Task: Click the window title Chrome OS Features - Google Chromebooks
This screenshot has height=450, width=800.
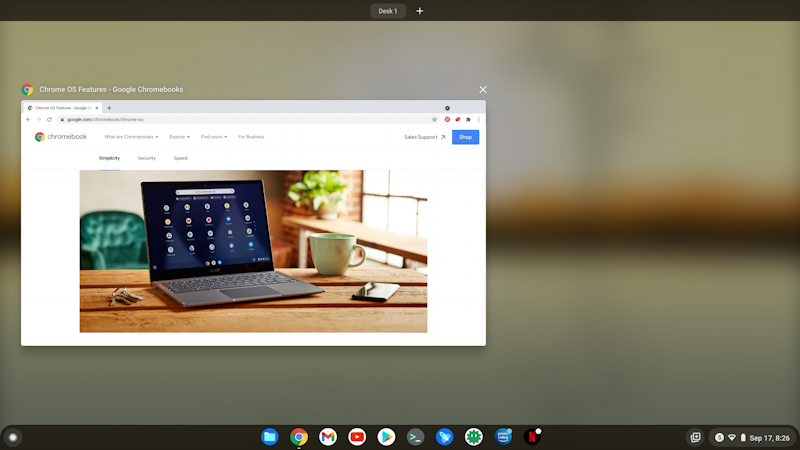Action: pyautogui.click(x=111, y=89)
